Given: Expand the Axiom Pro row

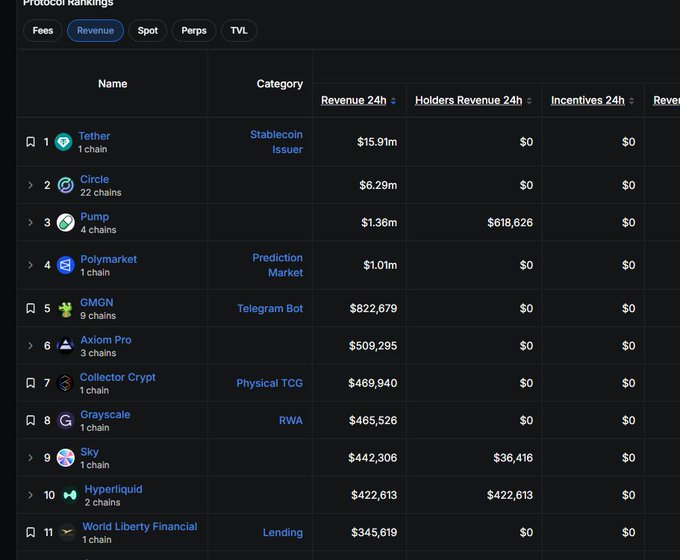Looking at the screenshot, I should [30, 346].
